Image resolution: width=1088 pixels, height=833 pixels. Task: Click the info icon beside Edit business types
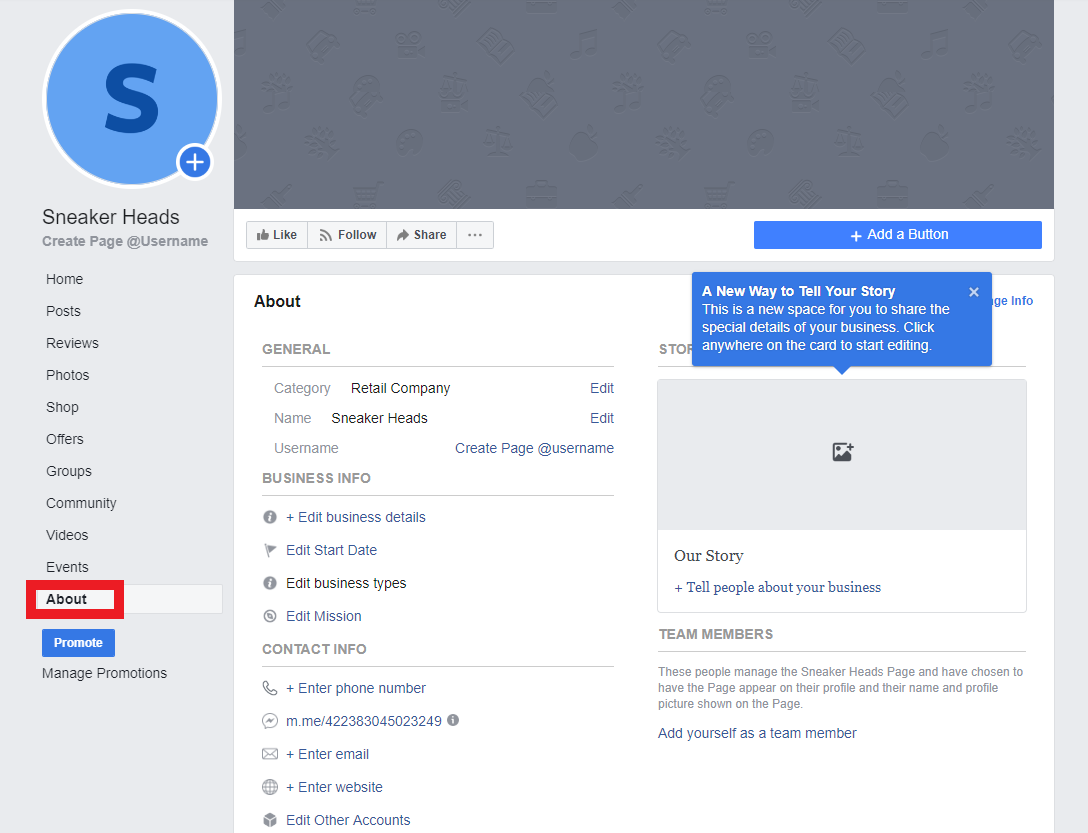coord(270,583)
